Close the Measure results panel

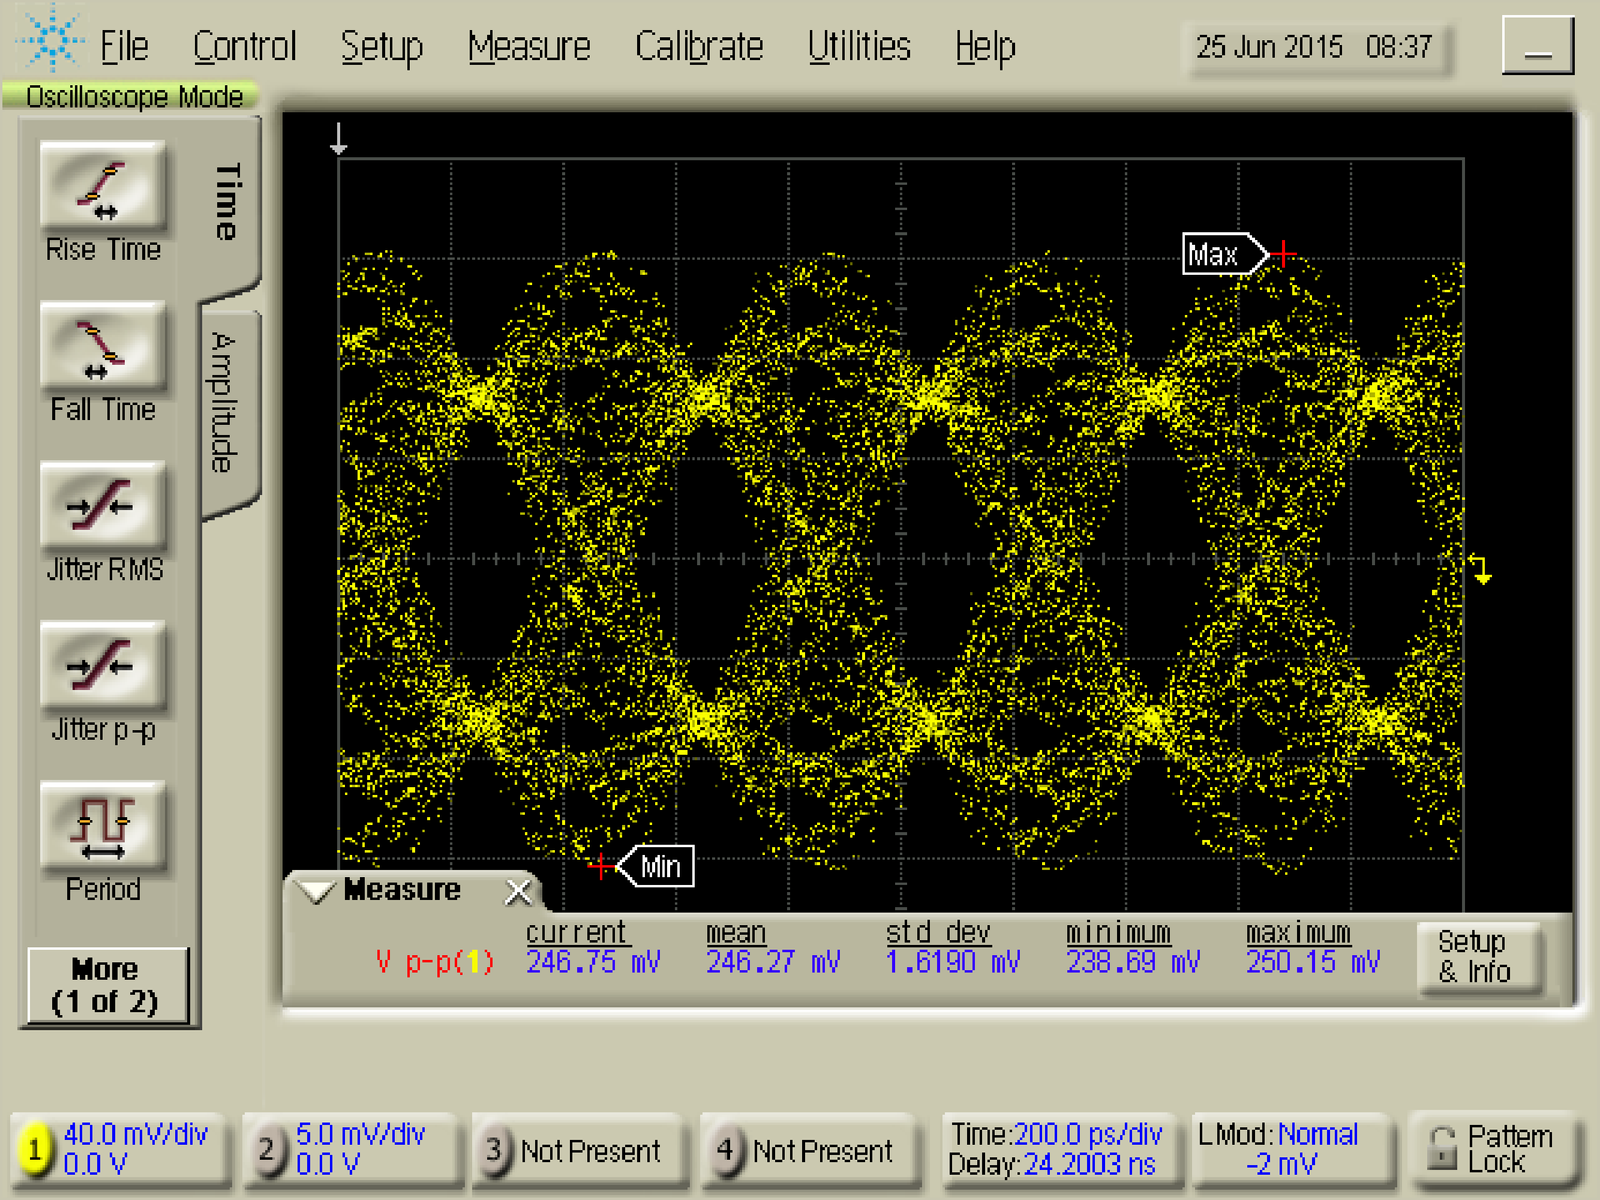(518, 891)
